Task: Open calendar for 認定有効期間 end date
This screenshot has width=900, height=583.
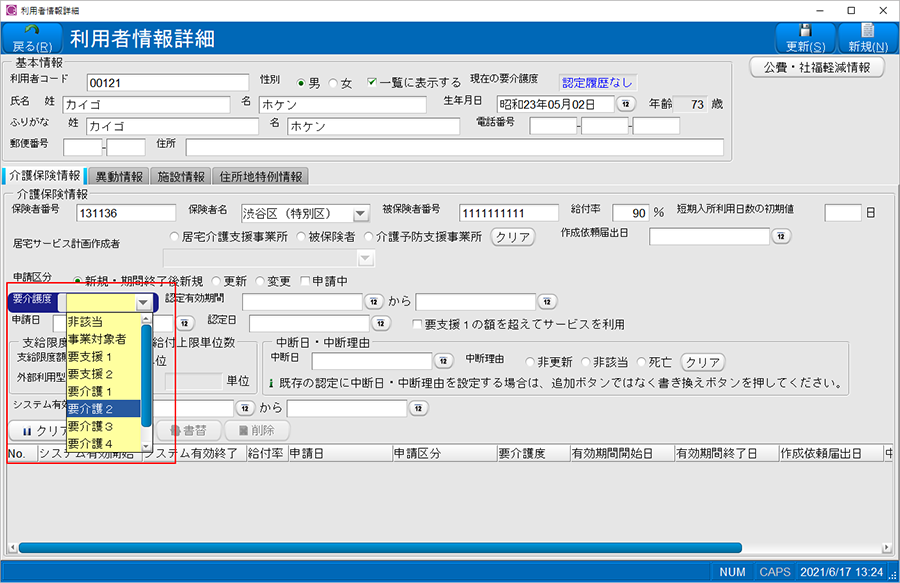Action: tap(547, 301)
